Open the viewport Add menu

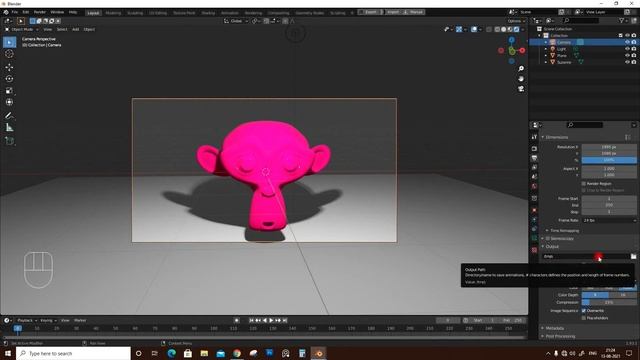pyautogui.click(x=76, y=29)
